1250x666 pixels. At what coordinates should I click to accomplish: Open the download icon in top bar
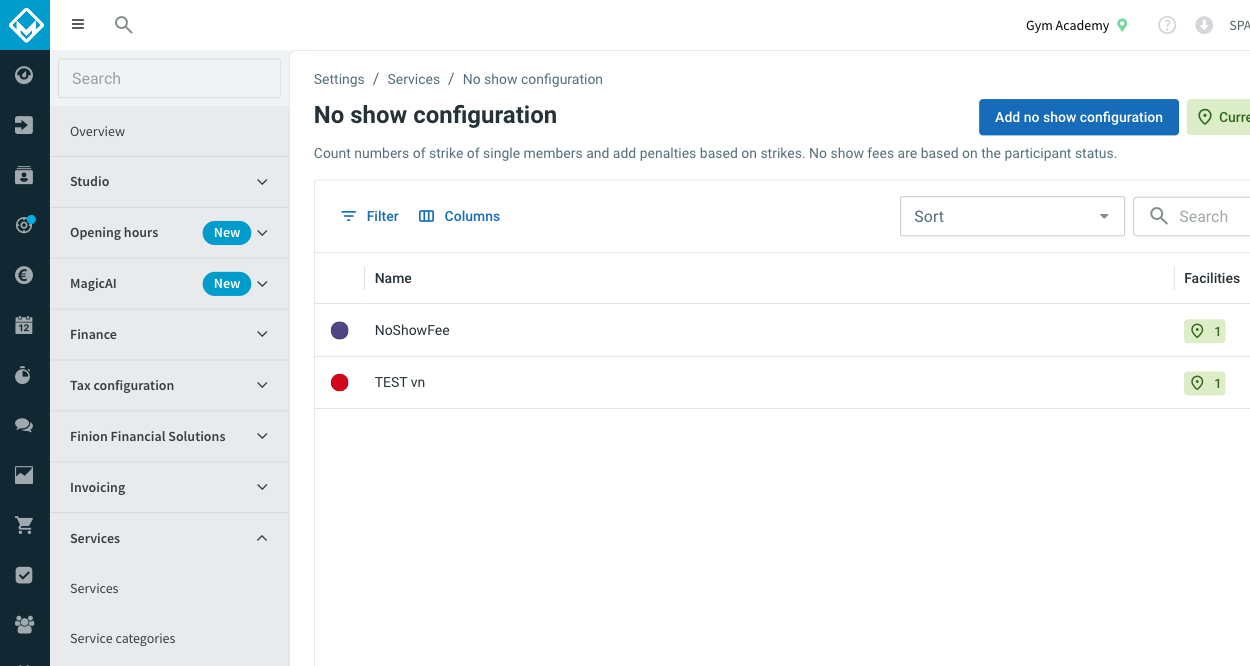[1204, 25]
